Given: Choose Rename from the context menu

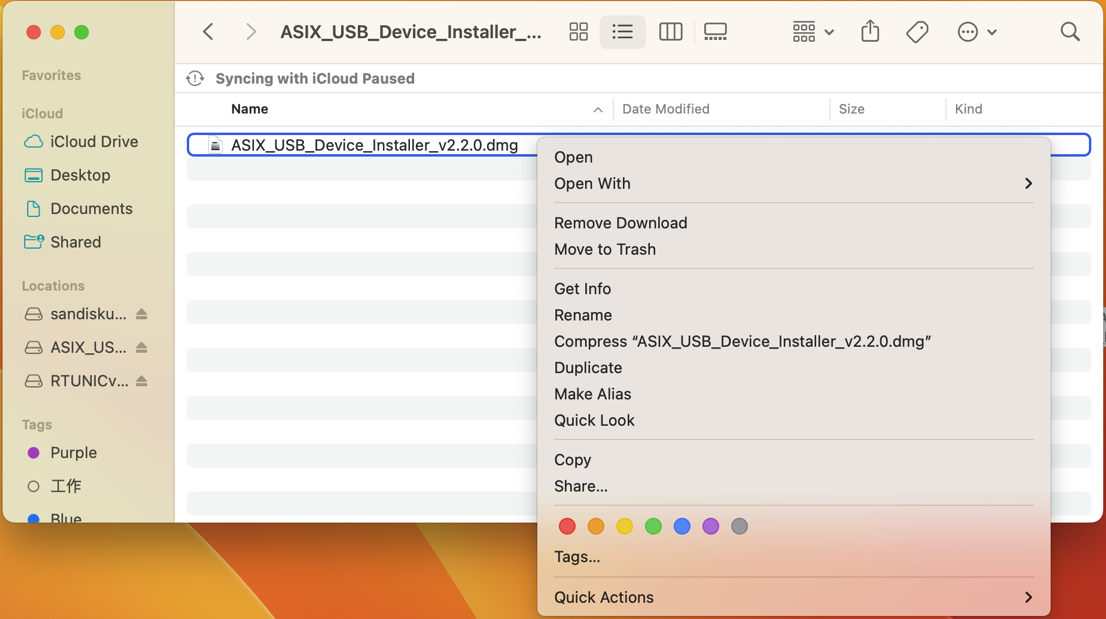Looking at the screenshot, I should coord(794,315).
